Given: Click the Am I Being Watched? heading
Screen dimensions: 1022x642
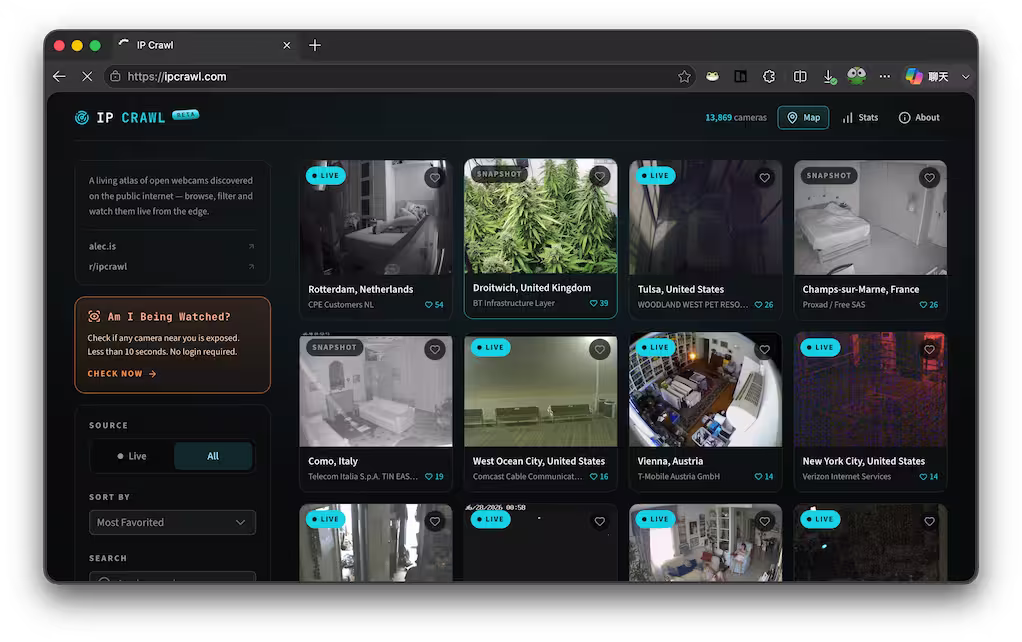Looking at the screenshot, I should click(169, 317).
